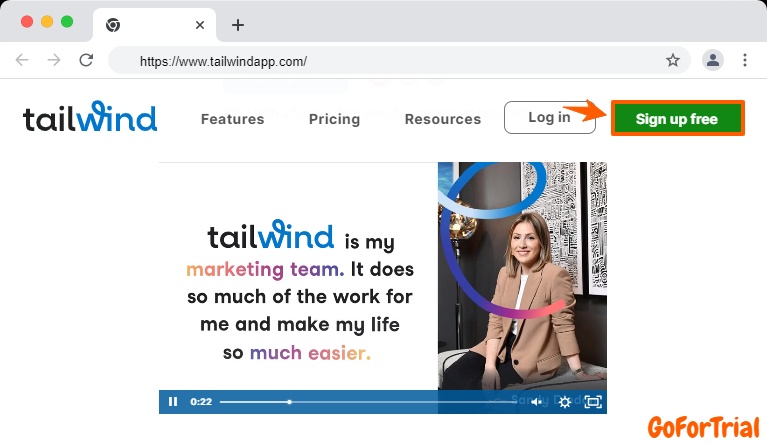767x445 pixels.
Task: Bookmark this page with the star icon
Action: 673,60
